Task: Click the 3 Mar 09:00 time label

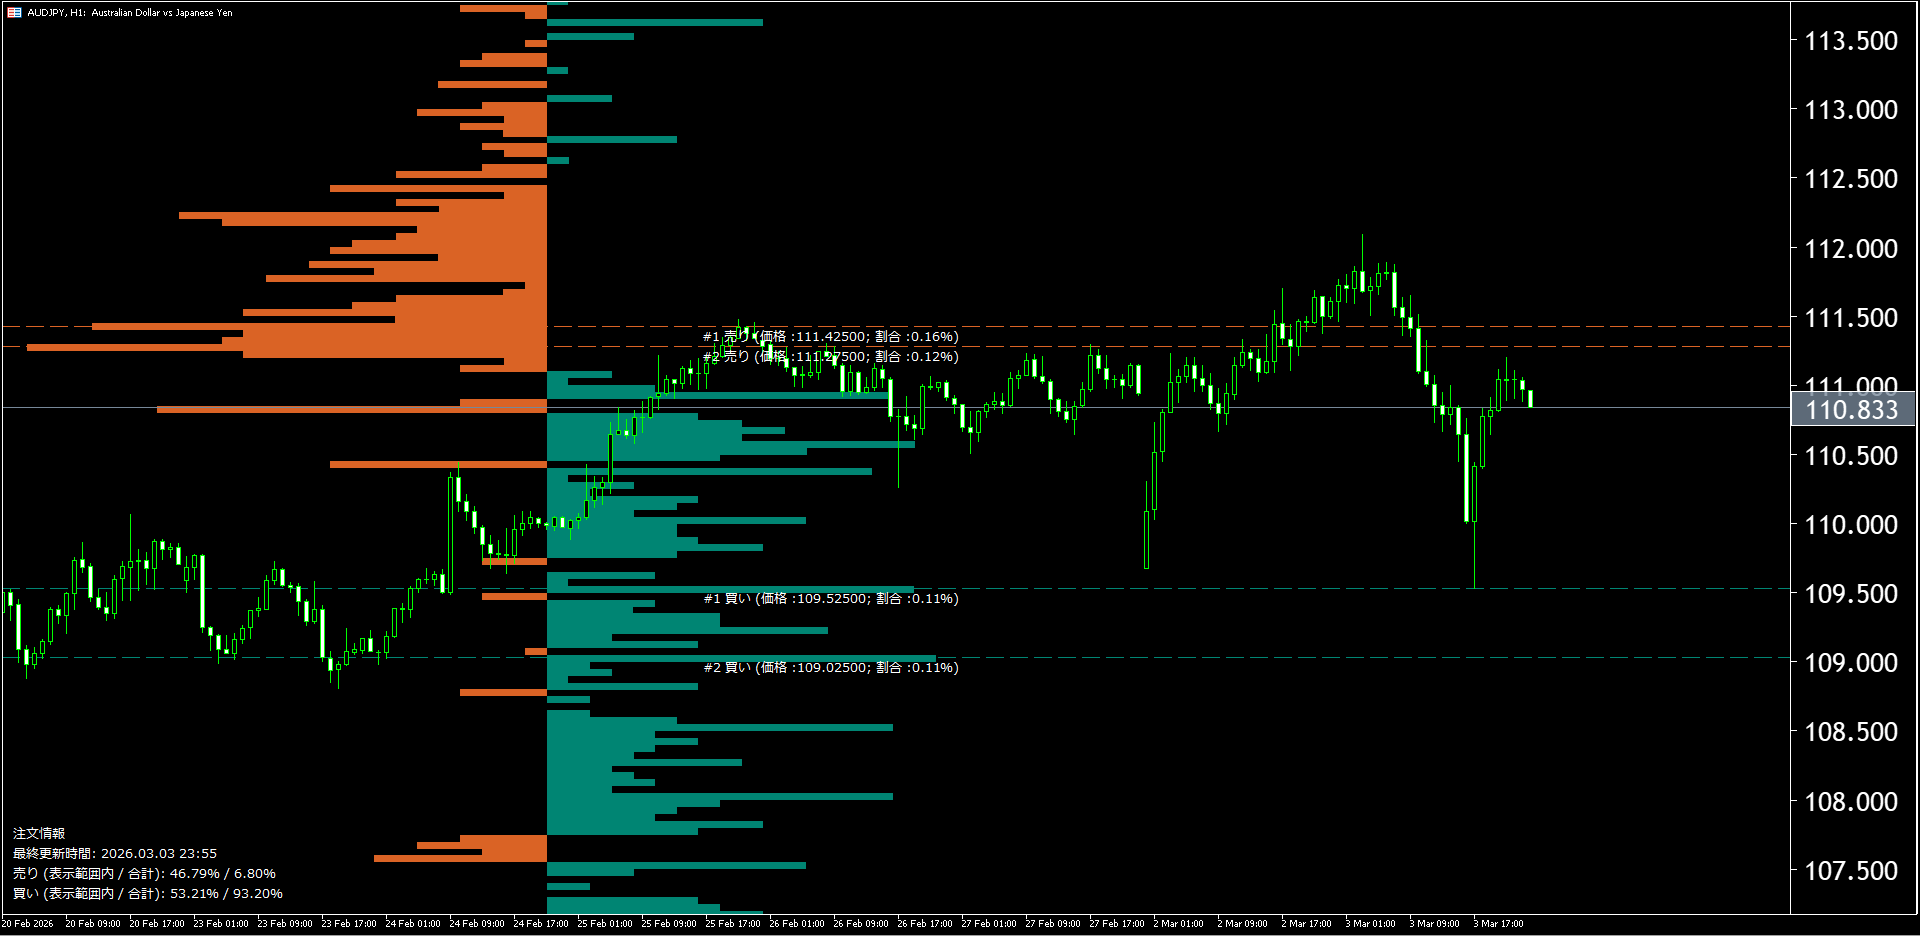Action: [1434, 924]
